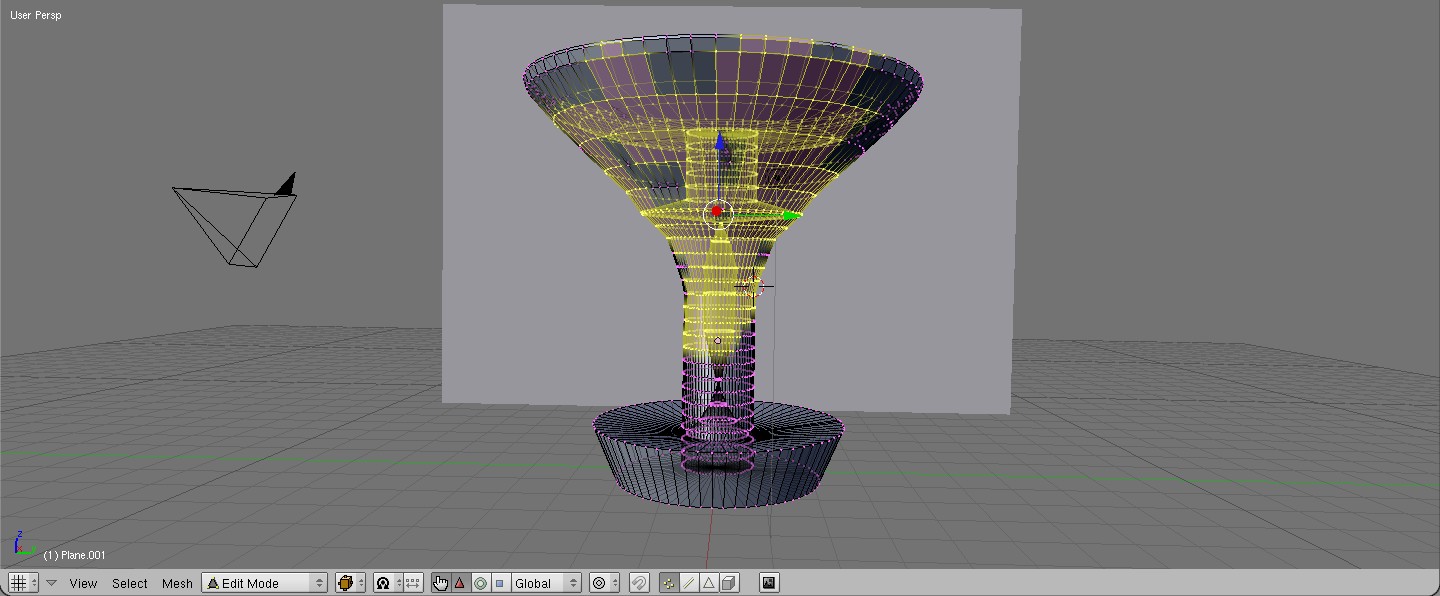Open the window type selector grid icon
The width and height of the screenshot is (1440, 596).
pos(23,583)
